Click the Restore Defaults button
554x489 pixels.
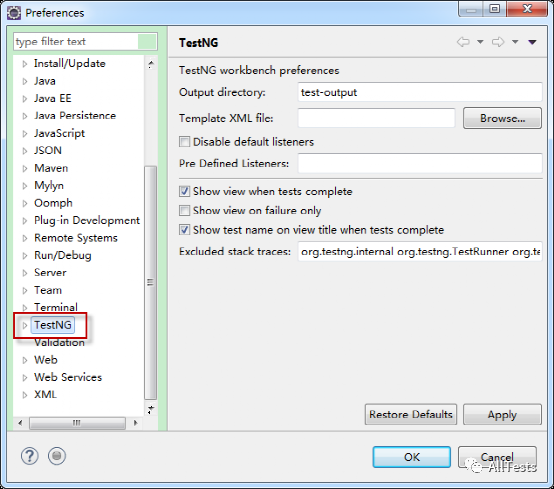pyautogui.click(x=411, y=414)
